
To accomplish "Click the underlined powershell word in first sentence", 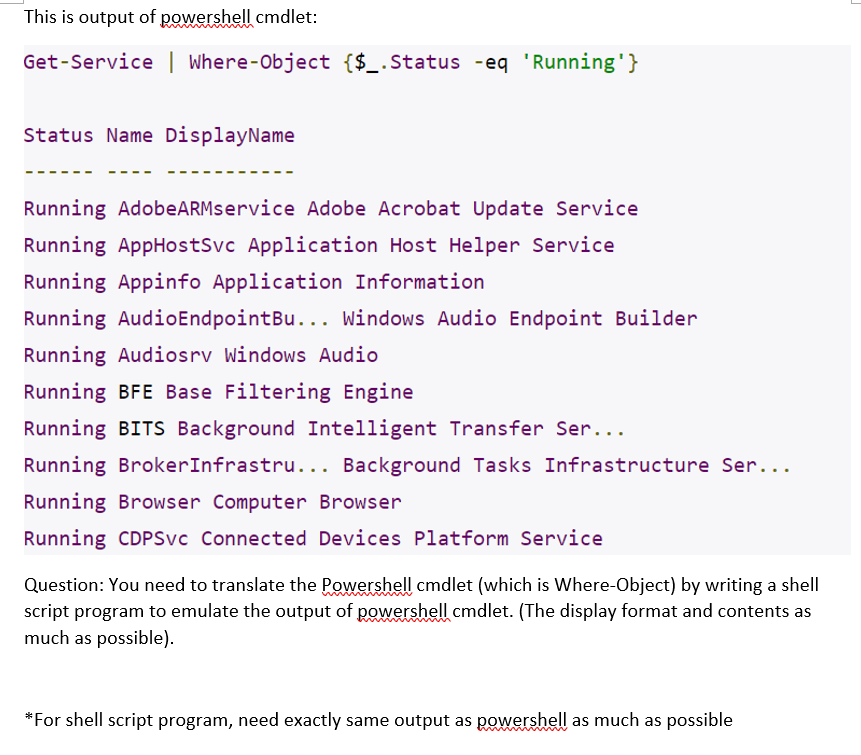I will click(x=204, y=17).
